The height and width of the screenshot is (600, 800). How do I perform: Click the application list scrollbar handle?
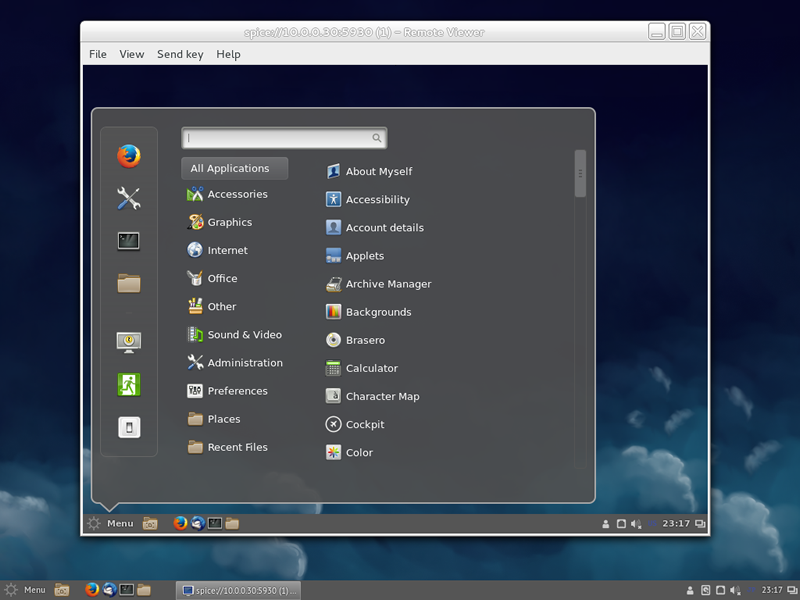580,173
